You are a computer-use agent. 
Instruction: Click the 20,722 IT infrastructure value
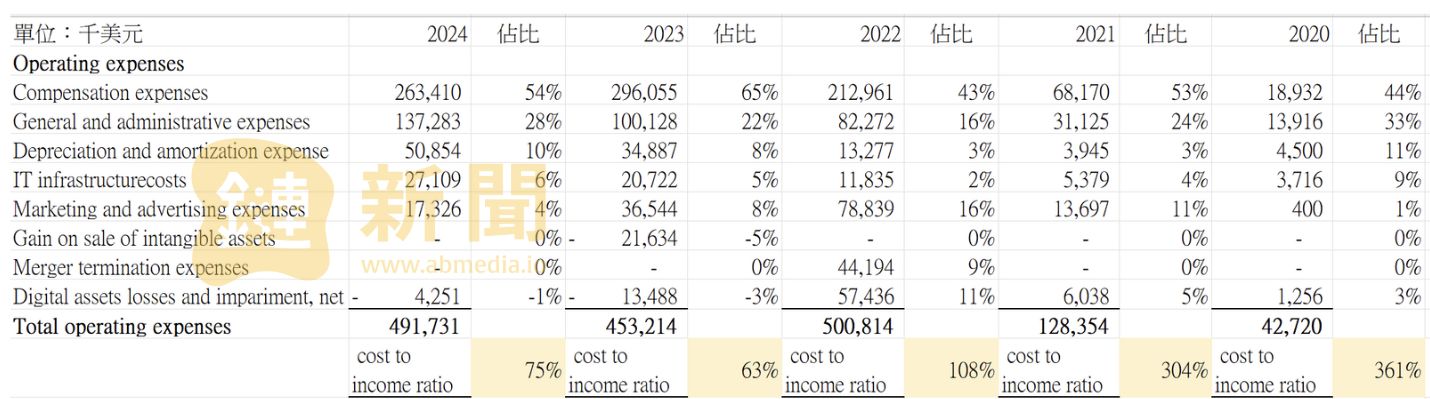click(650, 180)
